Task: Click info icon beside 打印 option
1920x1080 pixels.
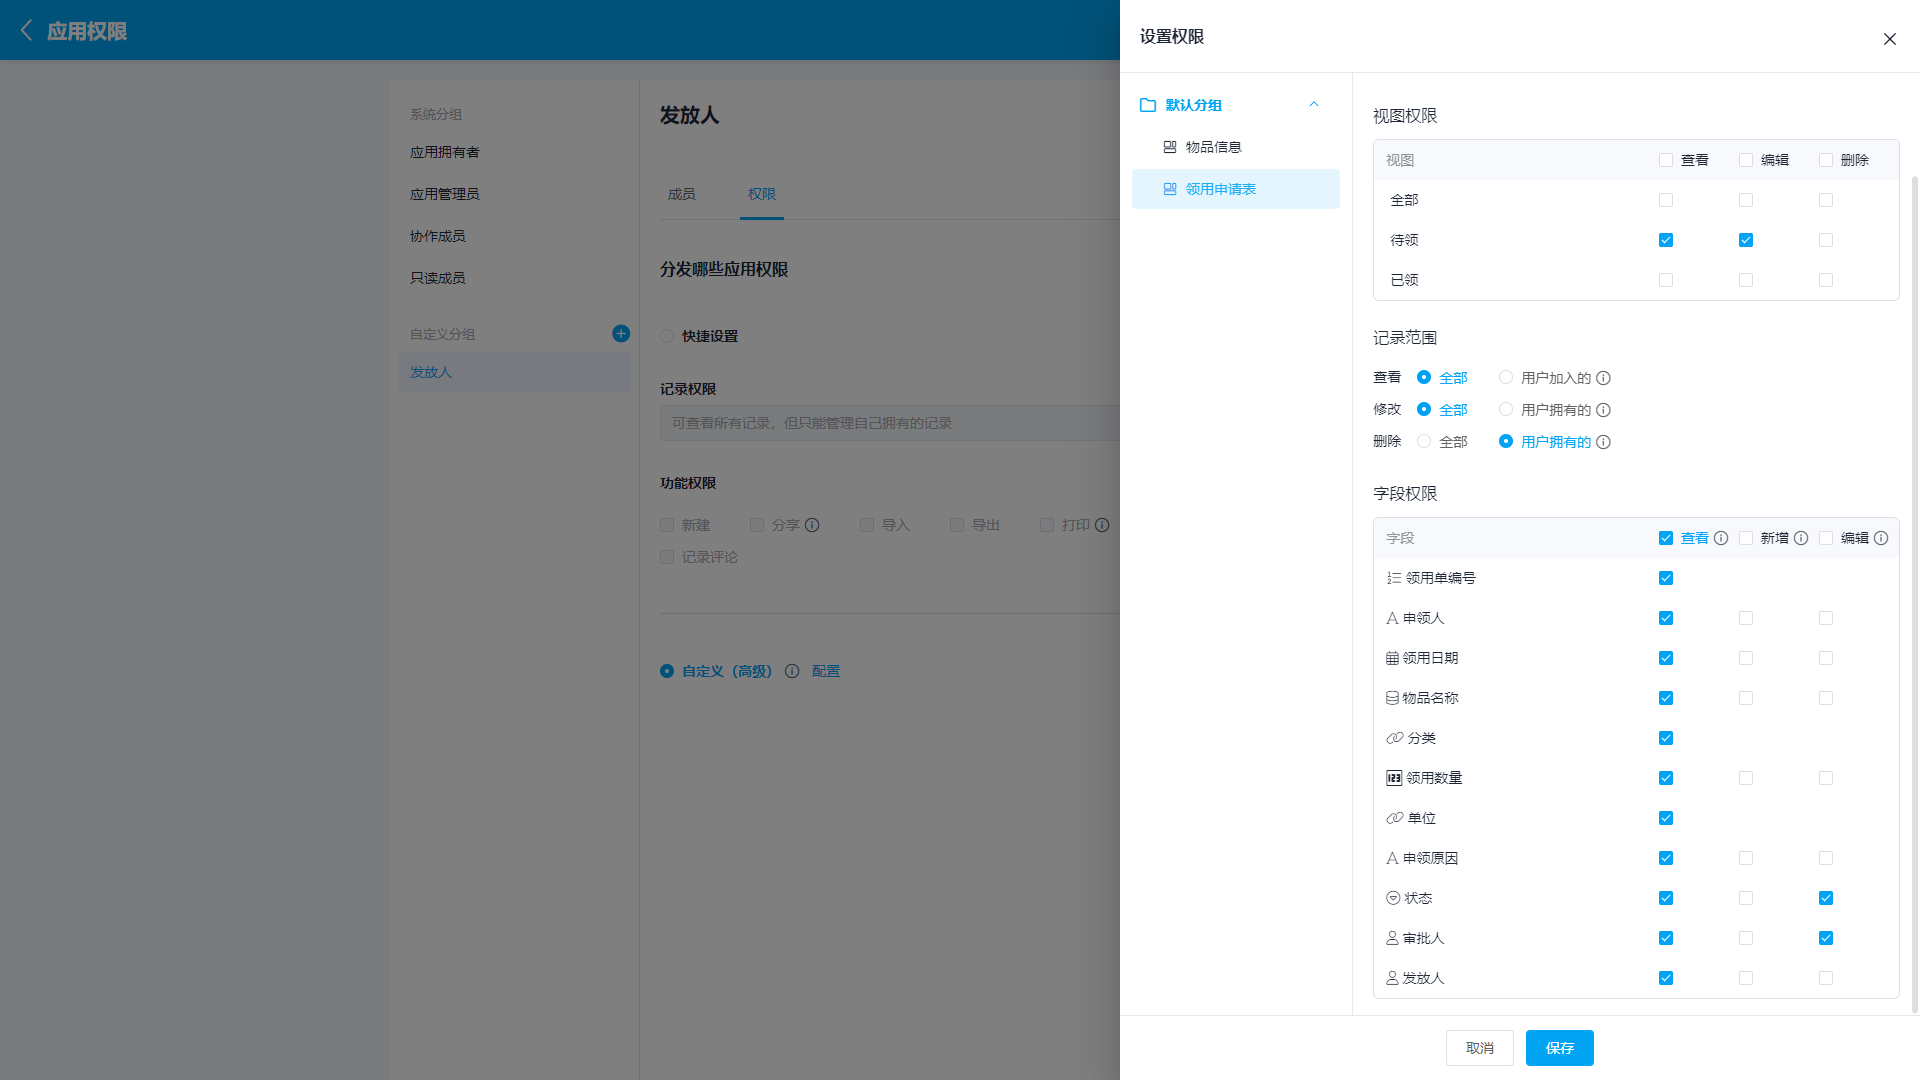Action: (x=1102, y=525)
